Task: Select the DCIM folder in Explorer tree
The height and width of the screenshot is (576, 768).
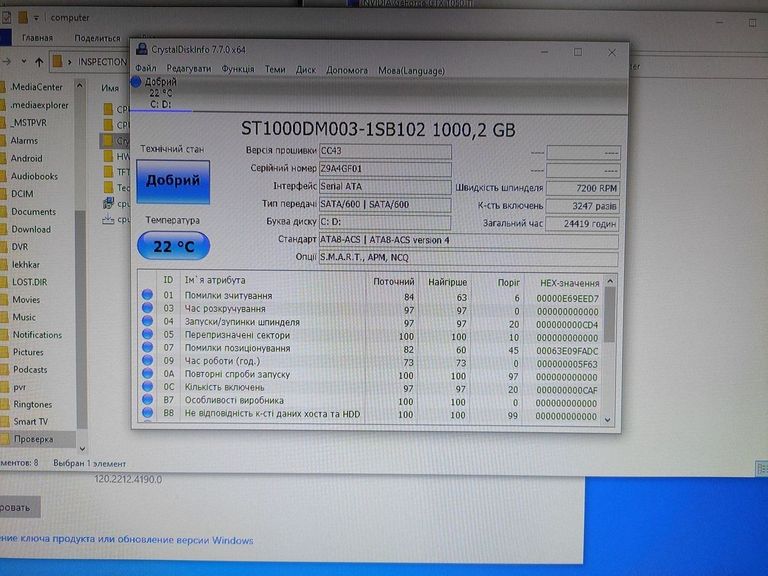Action: pos(22,193)
